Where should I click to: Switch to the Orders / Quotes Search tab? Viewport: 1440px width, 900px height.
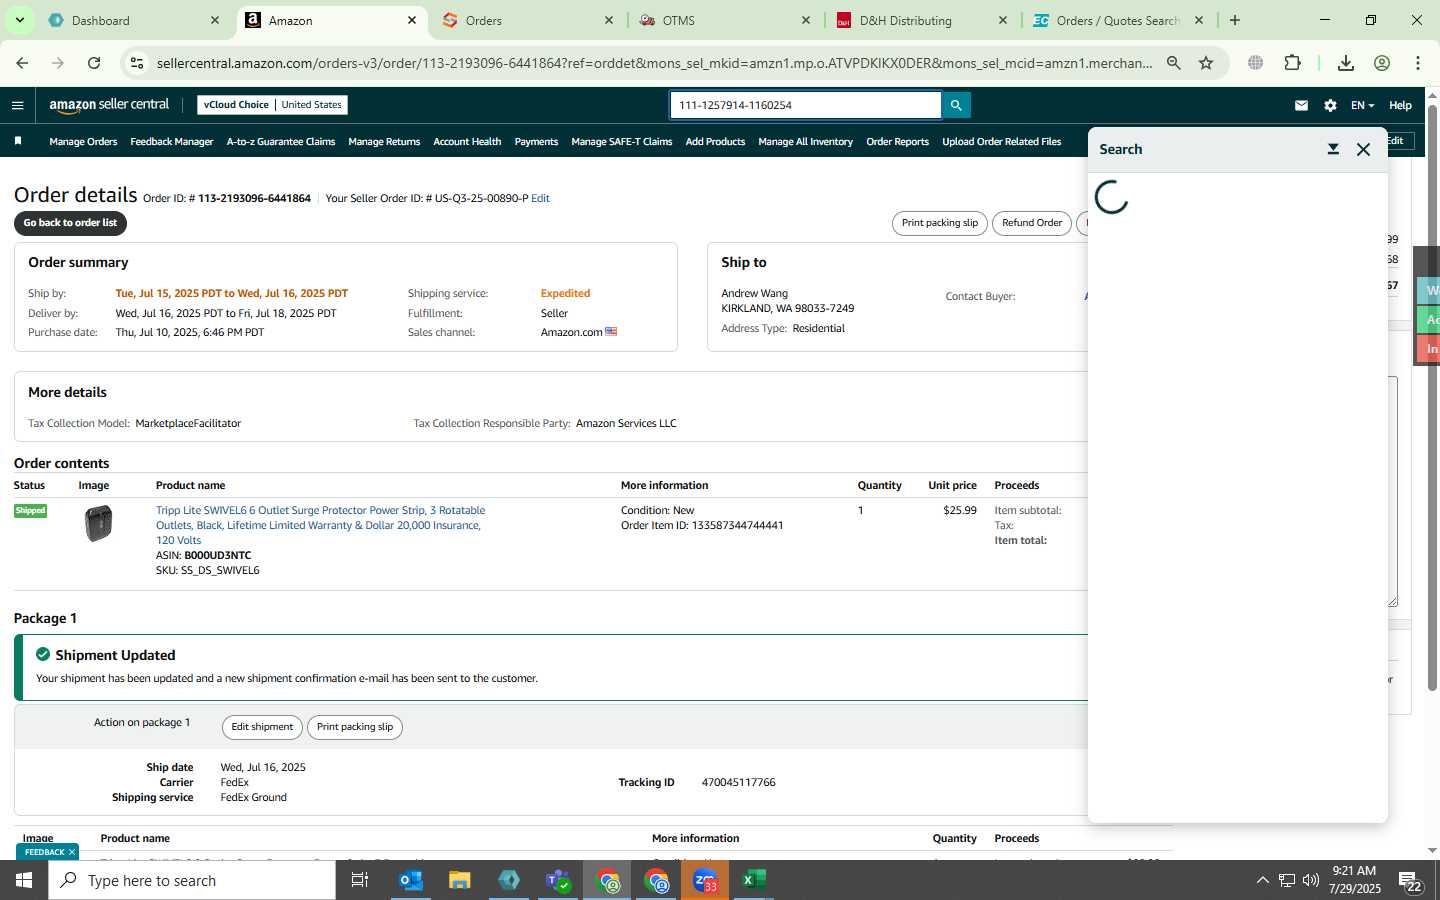(1118, 20)
